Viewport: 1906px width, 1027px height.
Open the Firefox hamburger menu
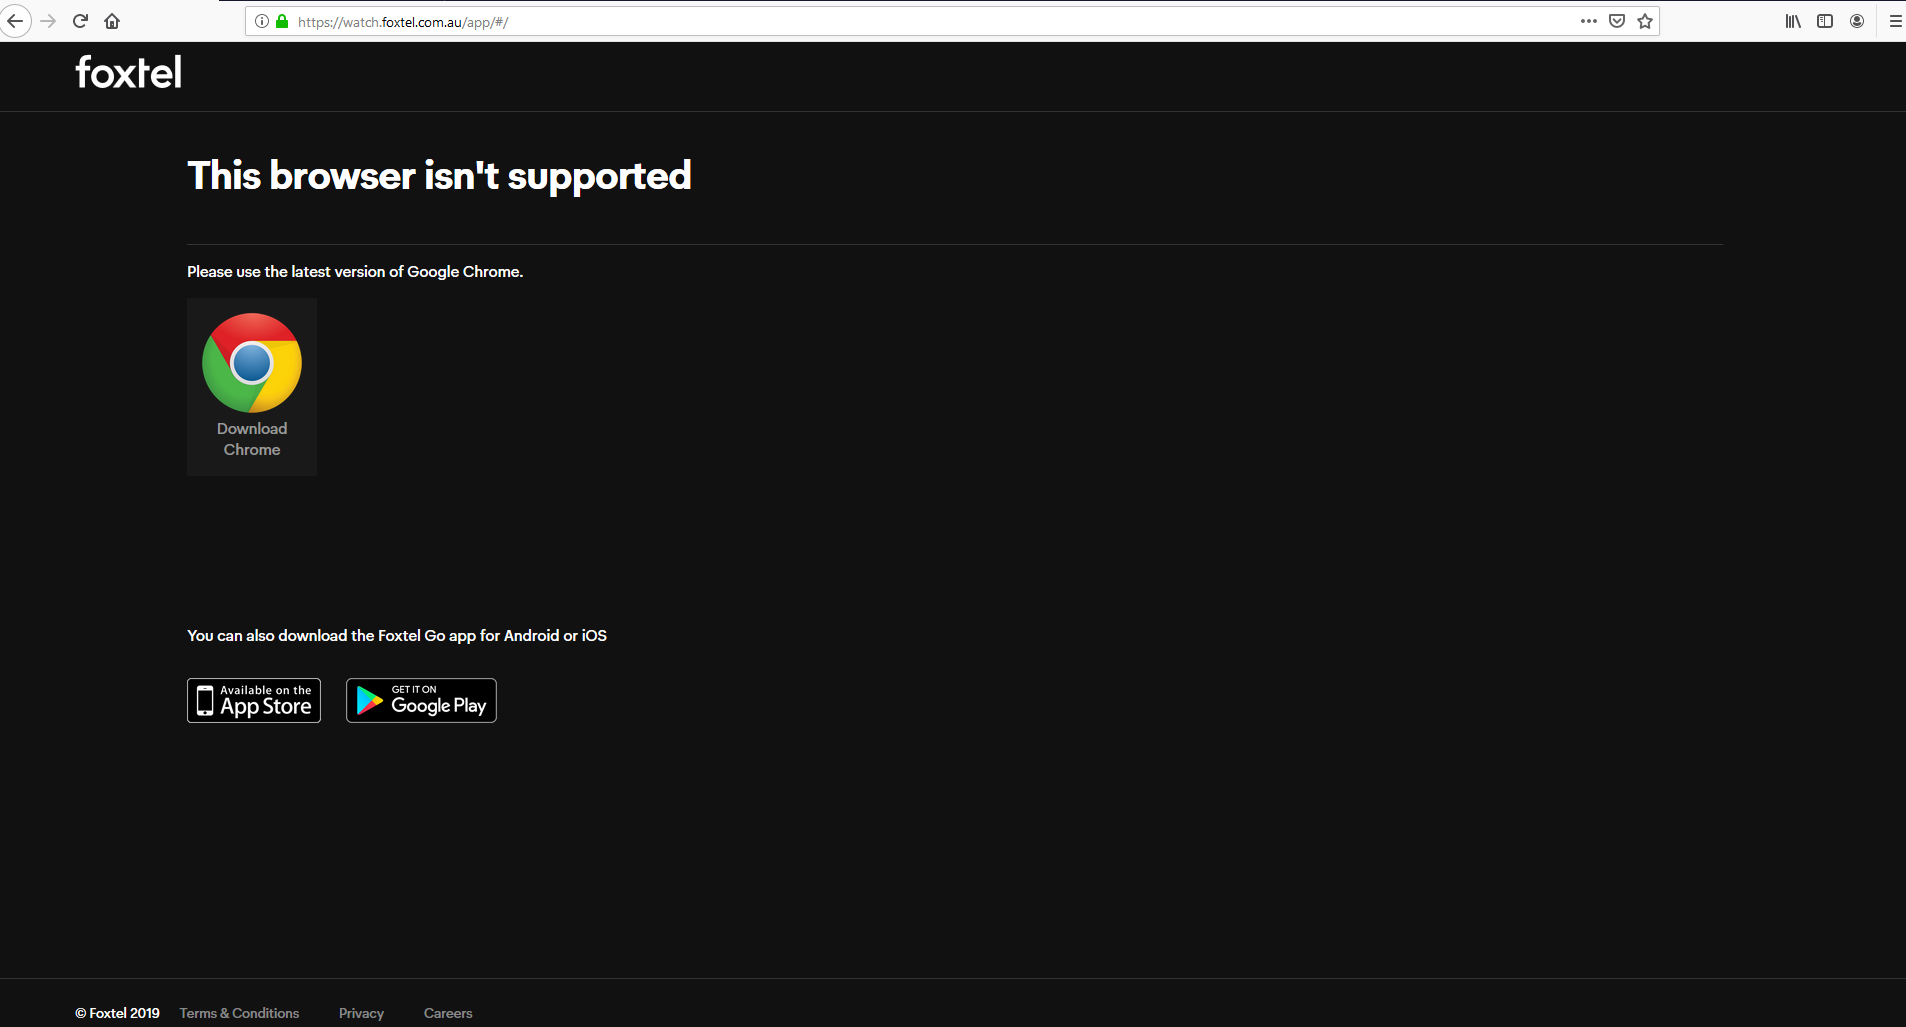(1893, 21)
